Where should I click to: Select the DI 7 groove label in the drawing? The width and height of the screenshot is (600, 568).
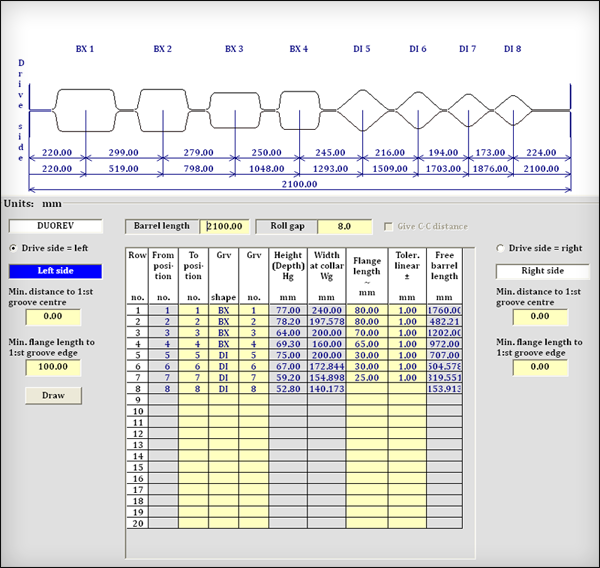point(468,49)
